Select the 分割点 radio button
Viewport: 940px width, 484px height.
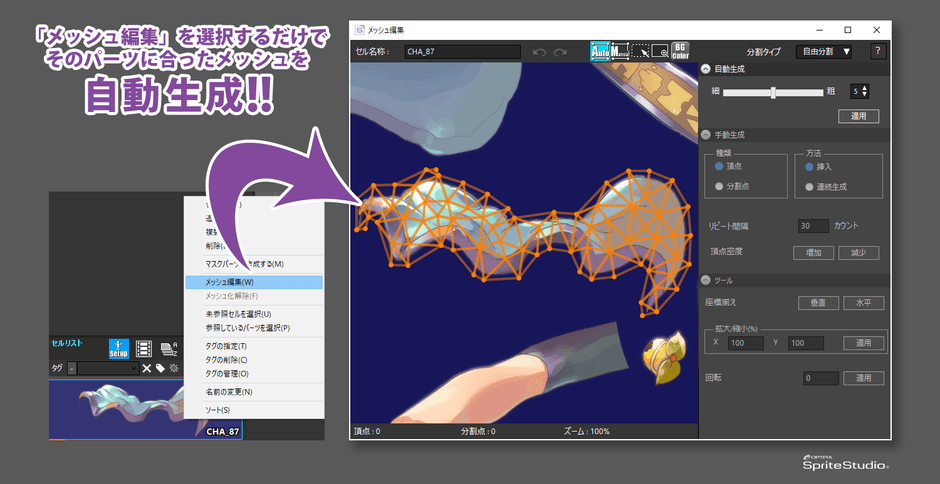click(x=718, y=186)
